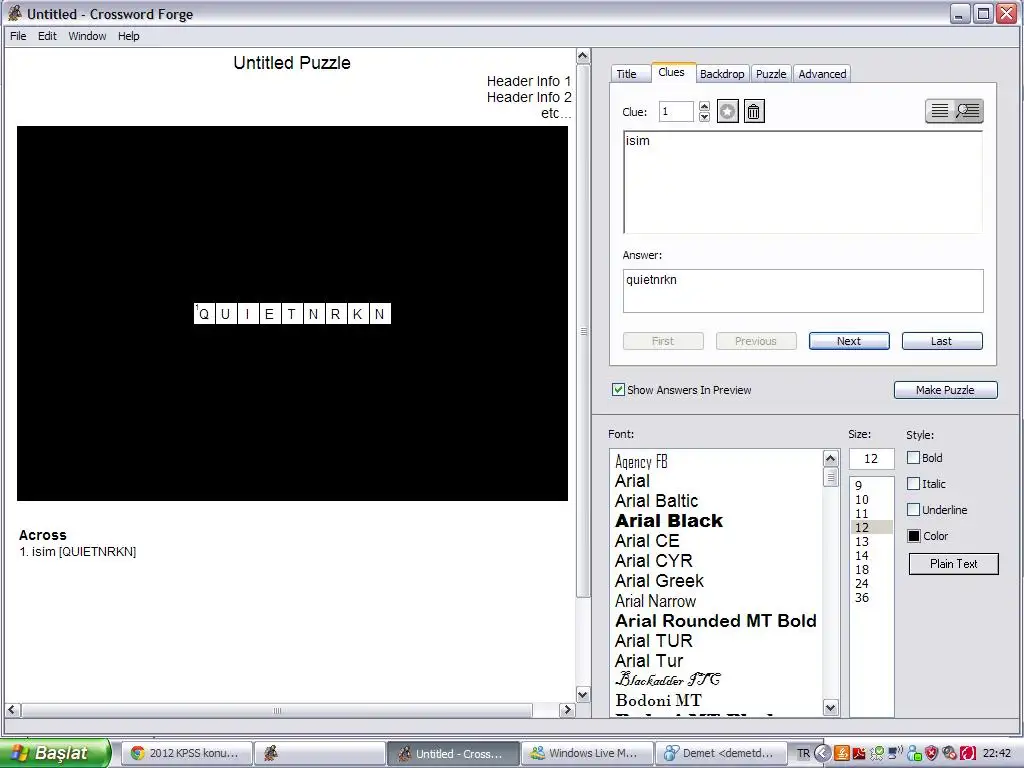Select the Clues tab
Viewport: 1024px width, 768px height.
671,72
